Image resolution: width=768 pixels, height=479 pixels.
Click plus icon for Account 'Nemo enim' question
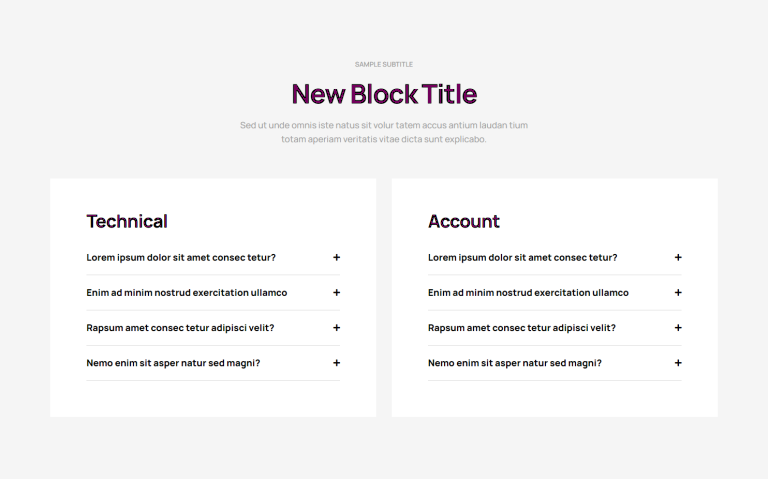pyautogui.click(x=678, y=363)
